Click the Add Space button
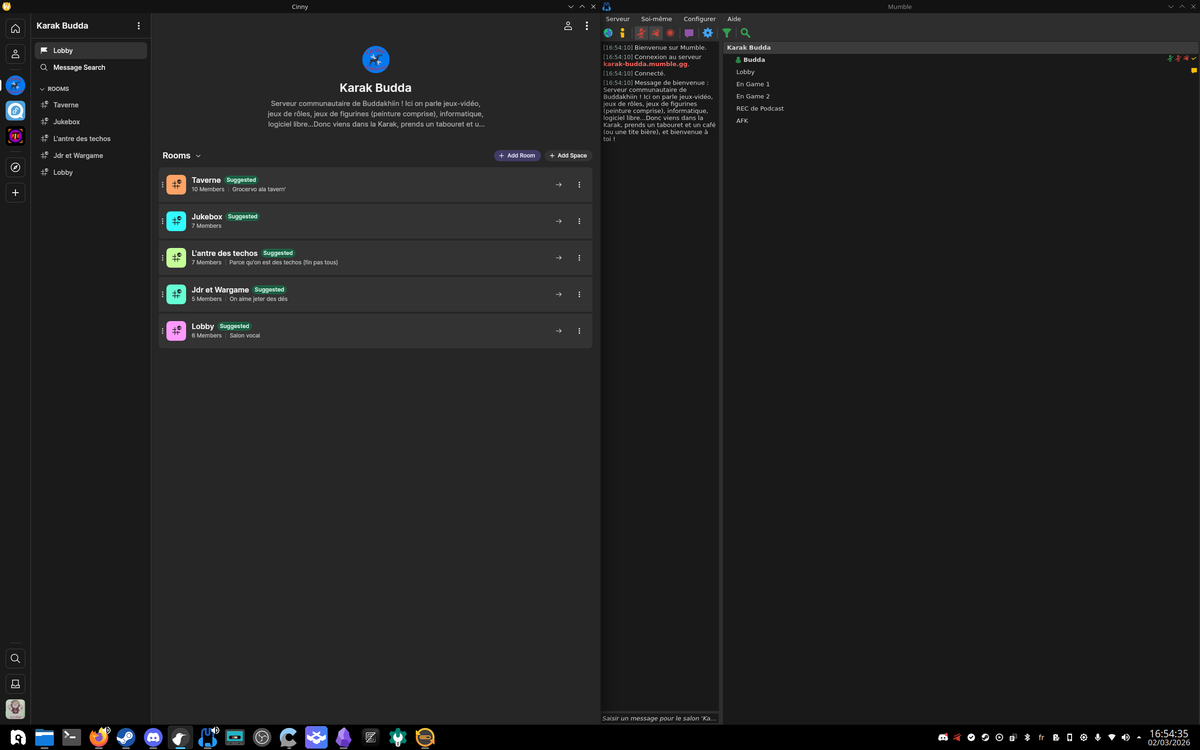 (568, 155)
